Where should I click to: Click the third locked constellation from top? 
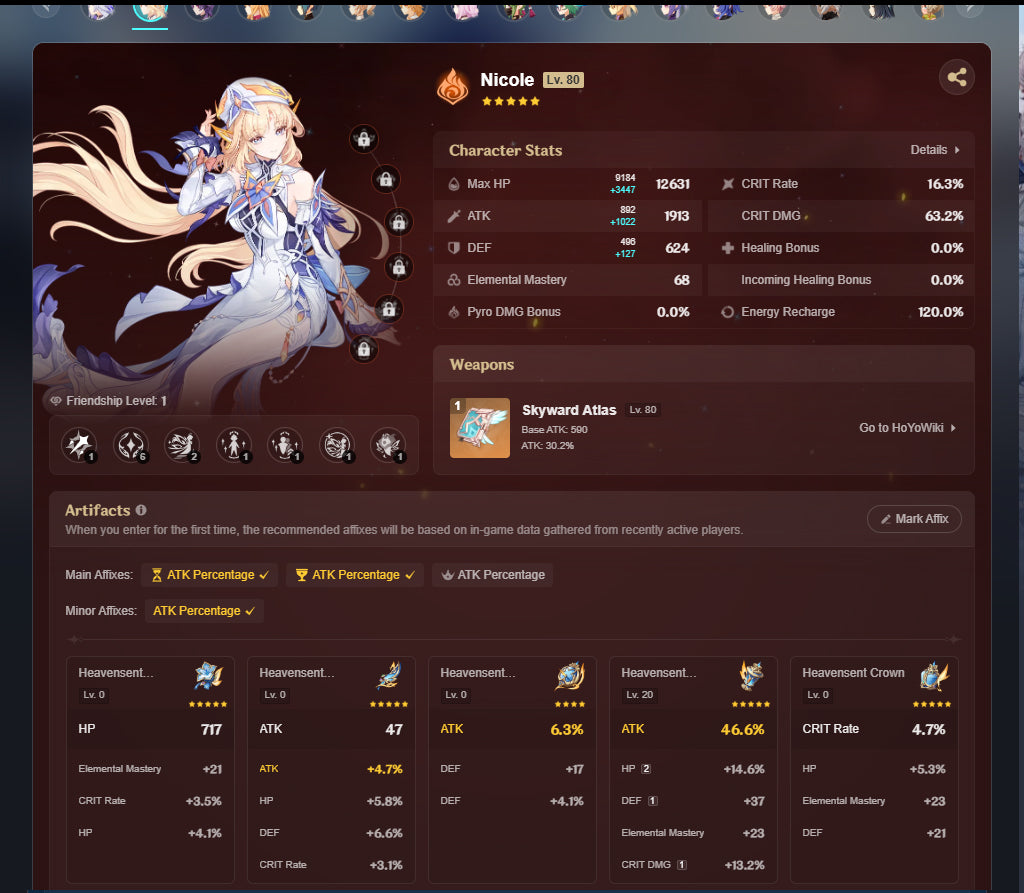pos(398,223)
